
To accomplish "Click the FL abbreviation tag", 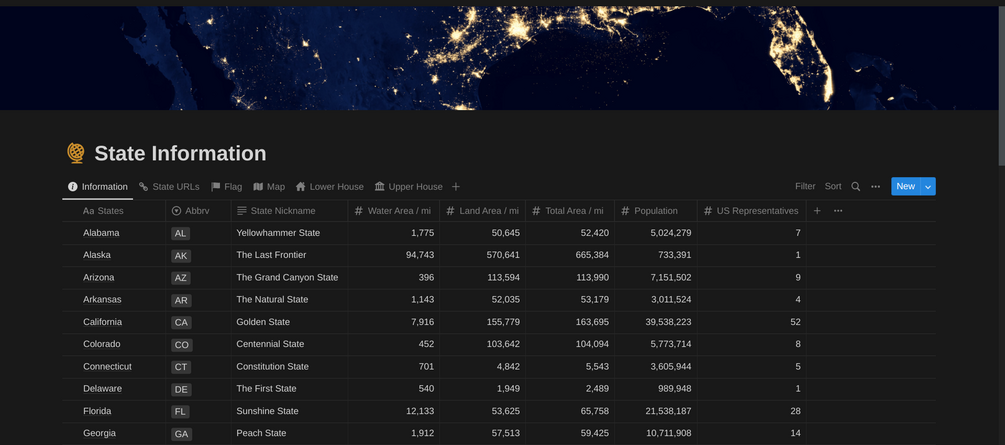I will [x=180, y=412].
